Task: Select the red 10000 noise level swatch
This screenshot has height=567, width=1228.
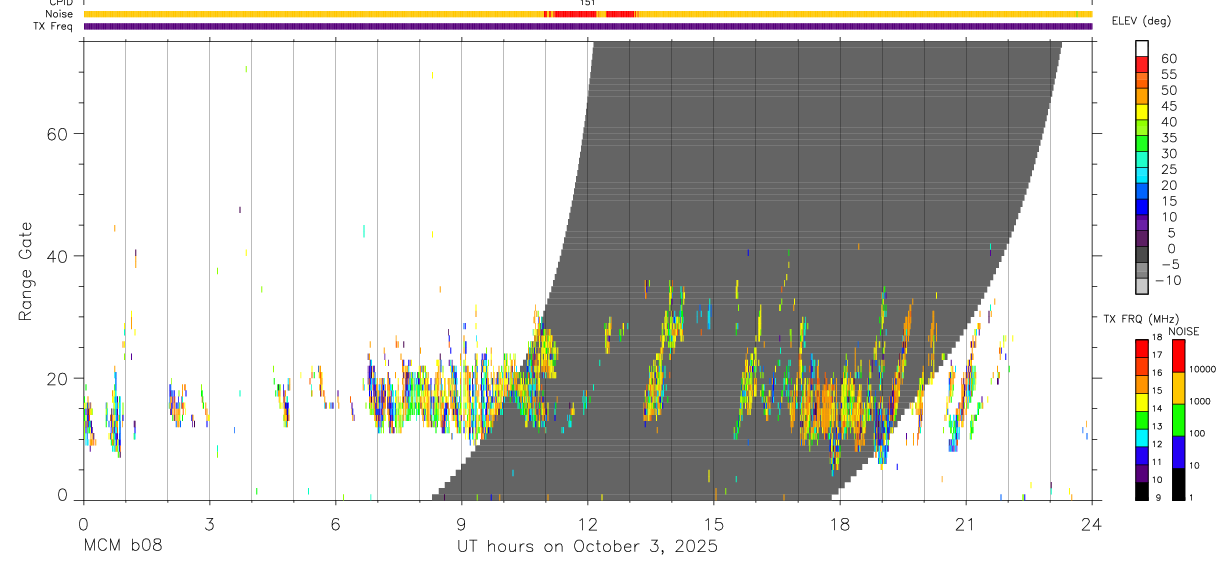Action: (1180, 355)
